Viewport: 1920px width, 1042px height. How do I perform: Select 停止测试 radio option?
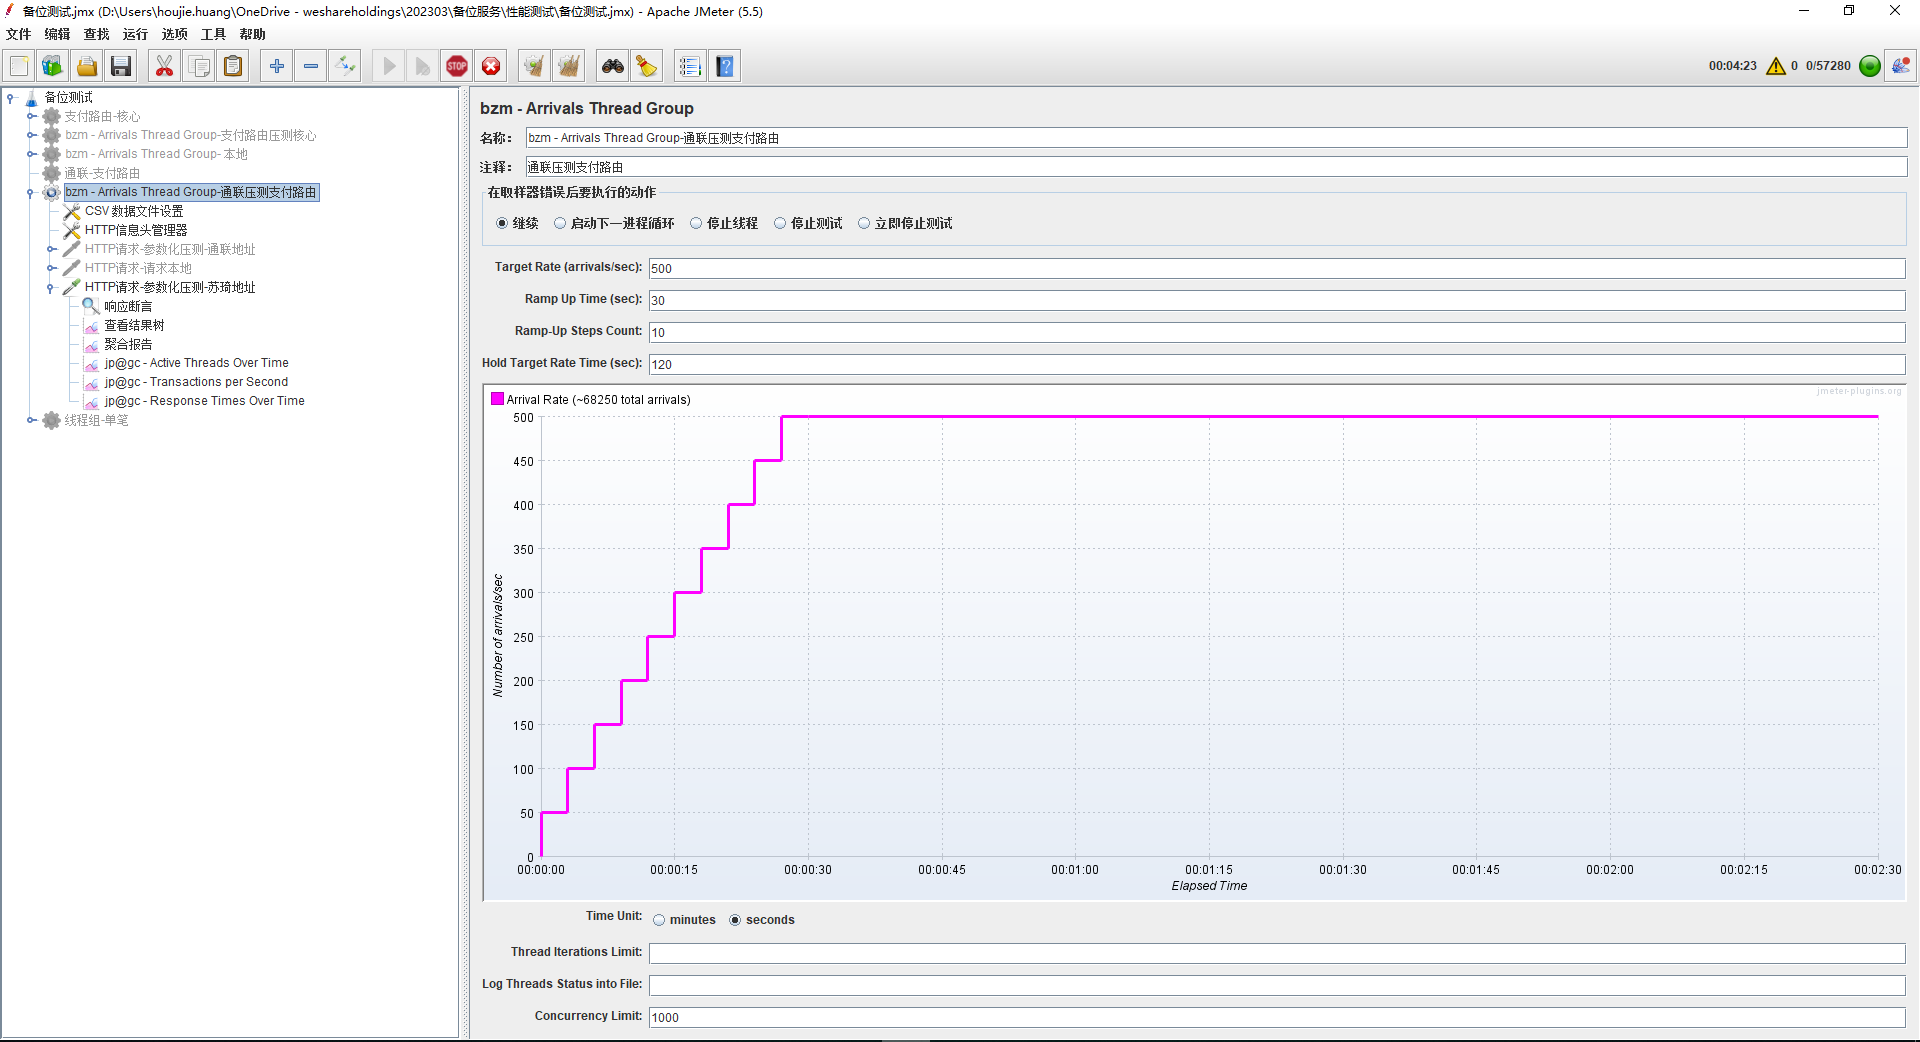pyautogui.click(x=780, y=223)
